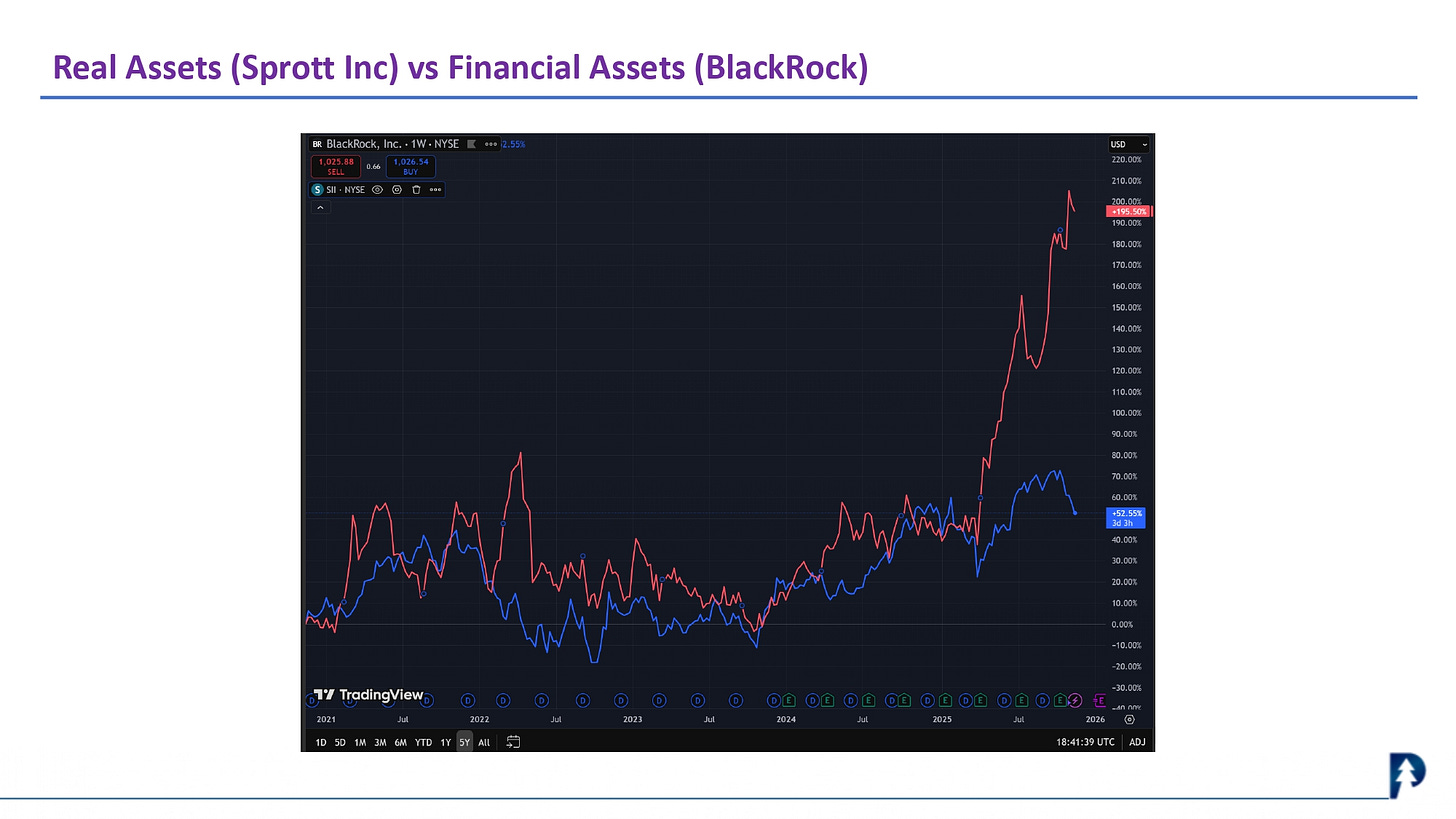Viewport: 1456px width, 819px height.
Task: Open the go-to-date calendar icon
Action: coord(513,742)
